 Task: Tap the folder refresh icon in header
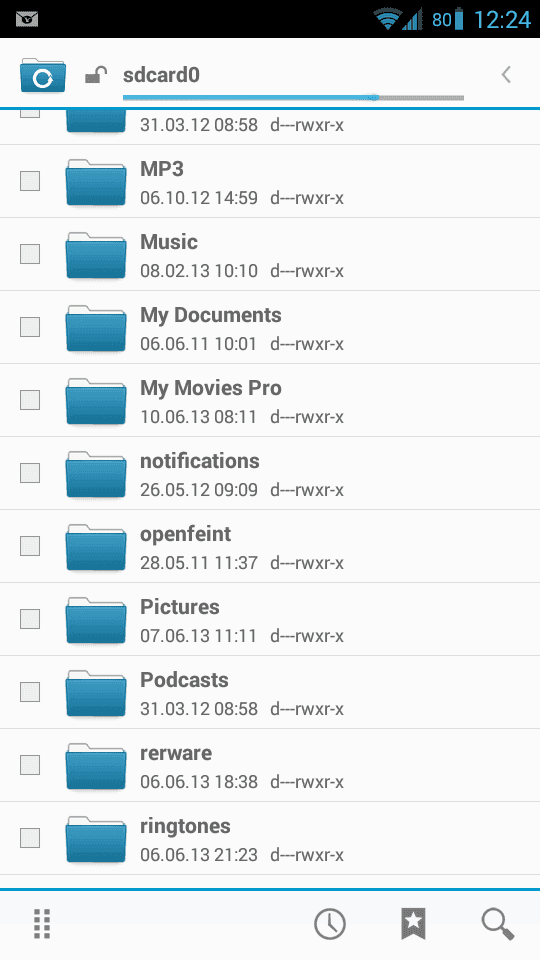(x=42, y=75)
